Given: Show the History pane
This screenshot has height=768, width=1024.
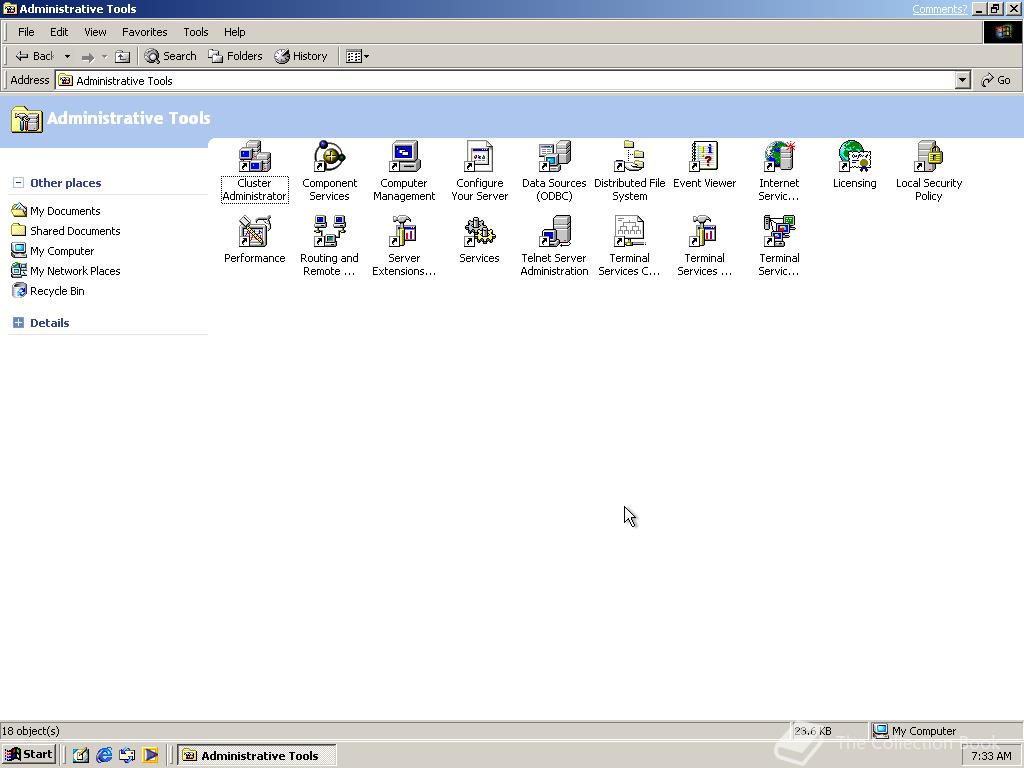Looking at the screenshot, I should tap(300, 57).
